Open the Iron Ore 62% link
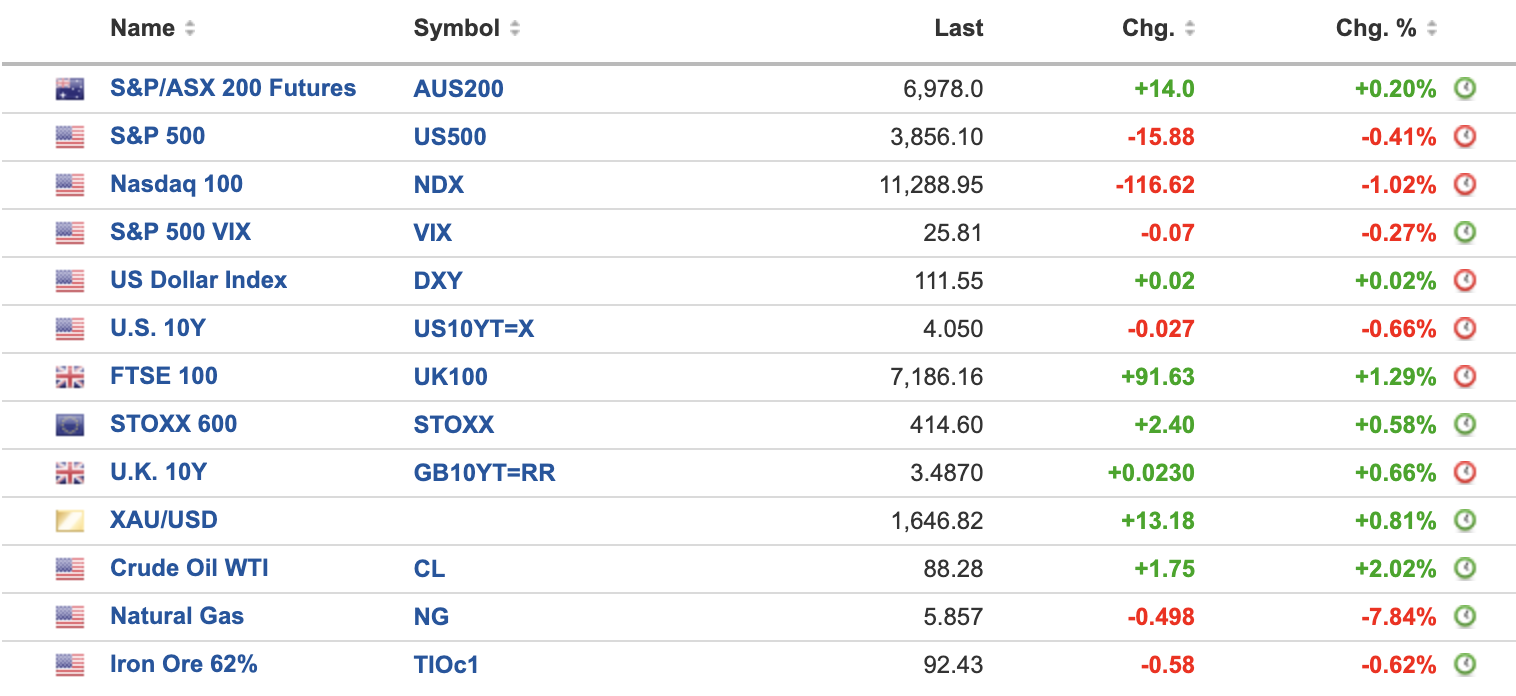This screenshot has height=696, width=1516. pos(183,664)
